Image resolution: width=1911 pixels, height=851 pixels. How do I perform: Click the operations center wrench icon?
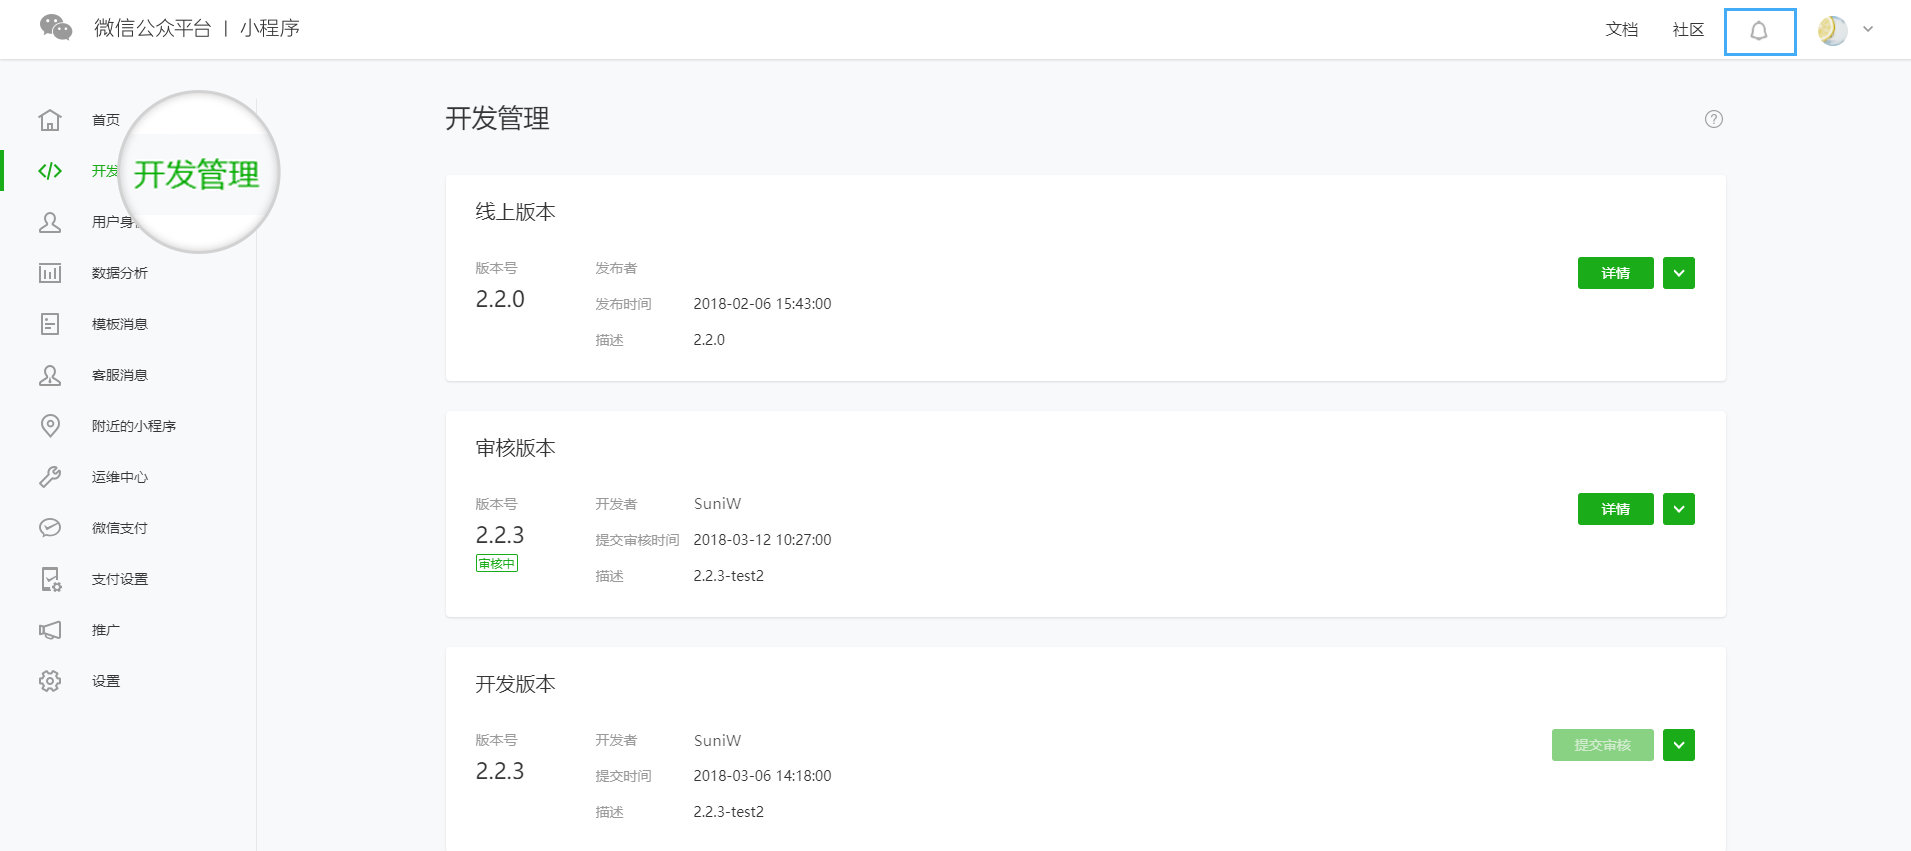coord(50,477)
